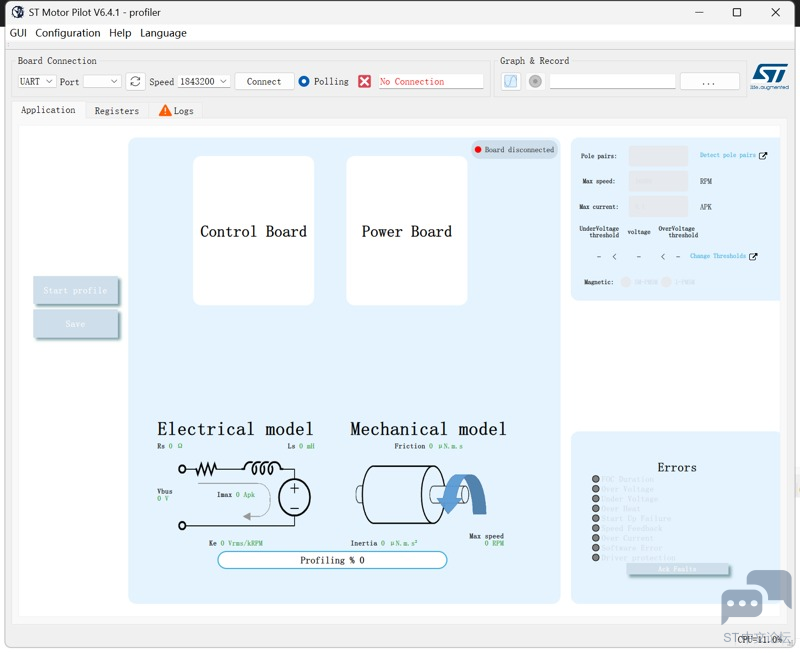Image resolution: width=800 pixels, height=653 pixels.
Task: Click the Power Board card
Action: pos(407,231)
